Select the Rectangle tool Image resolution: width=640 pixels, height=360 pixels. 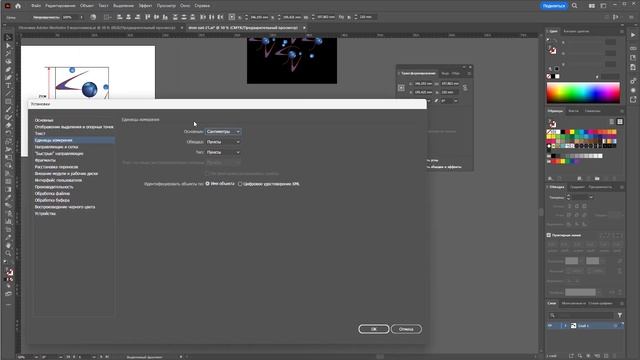8,101
